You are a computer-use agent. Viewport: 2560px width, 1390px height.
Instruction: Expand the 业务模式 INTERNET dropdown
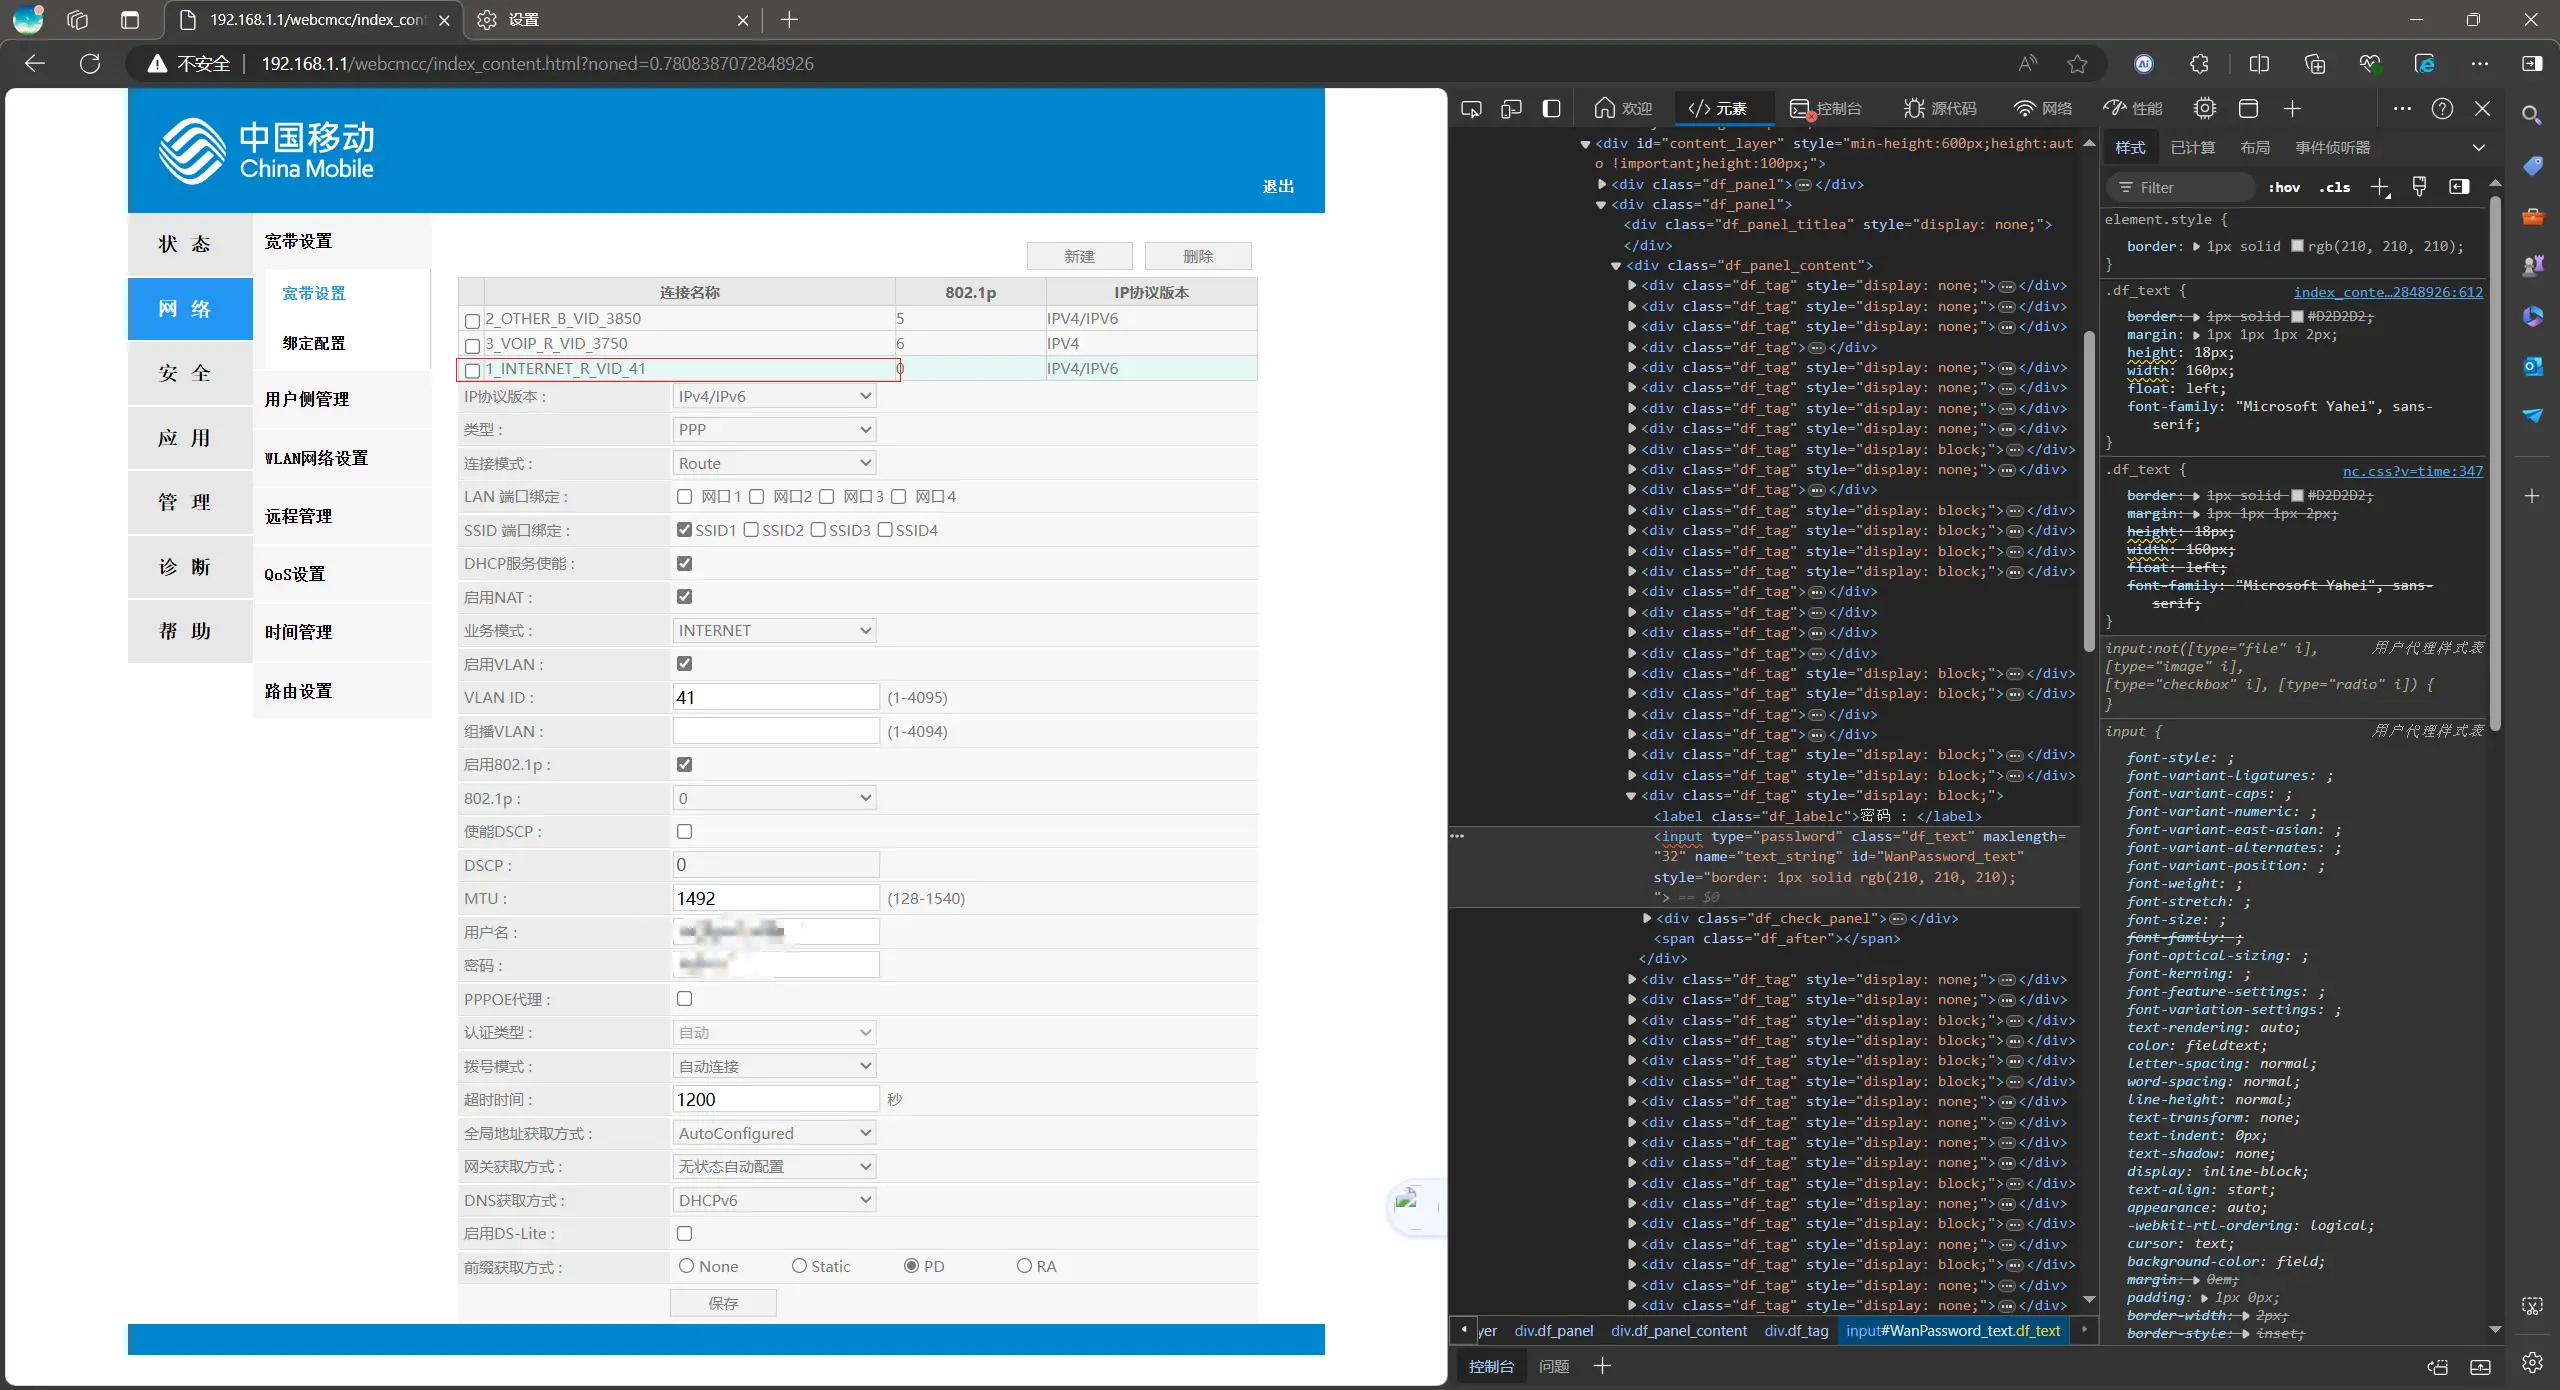[774, 630]
